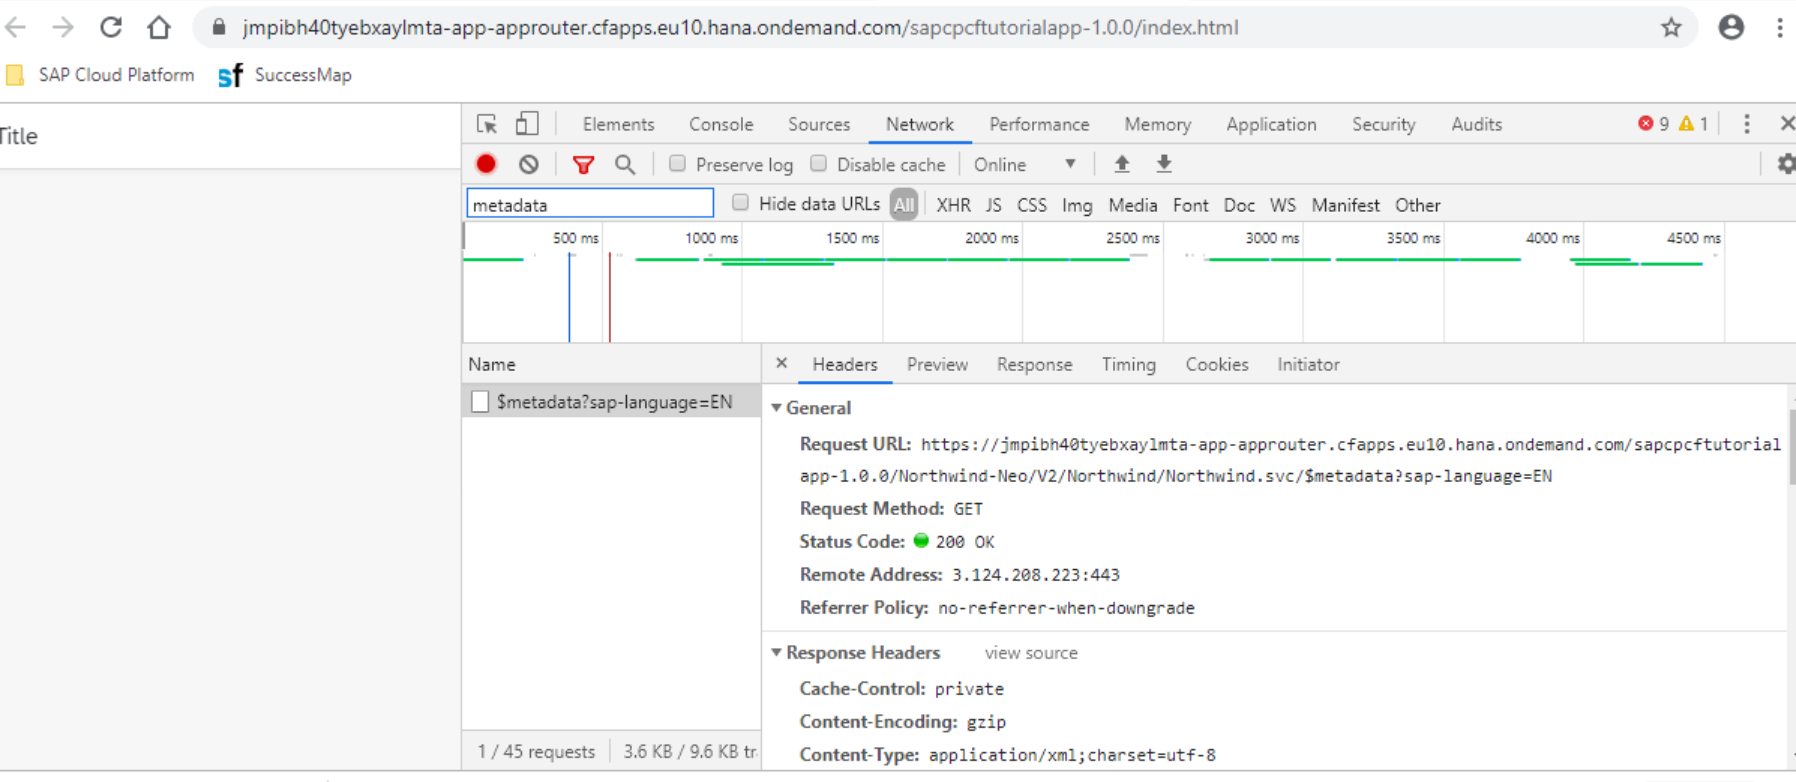Export HAR with the download arrow
Screen dimensions: 1796x782
pos(1164,164)
